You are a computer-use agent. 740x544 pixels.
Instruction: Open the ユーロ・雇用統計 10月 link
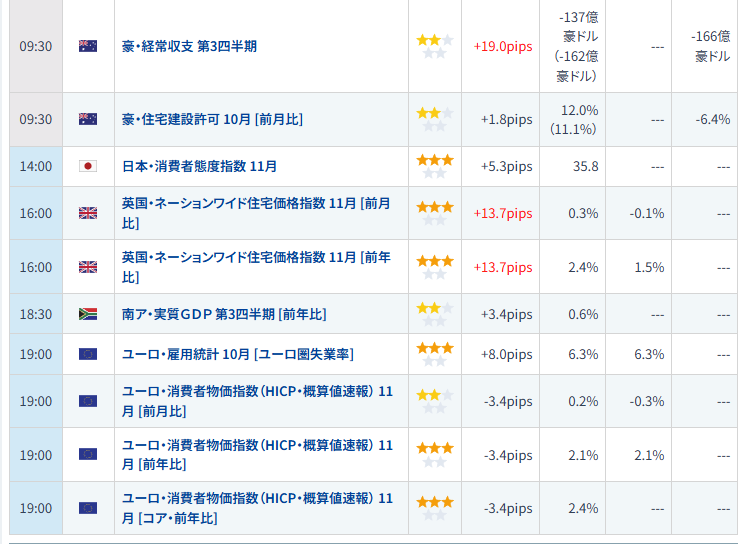[237, 354]
